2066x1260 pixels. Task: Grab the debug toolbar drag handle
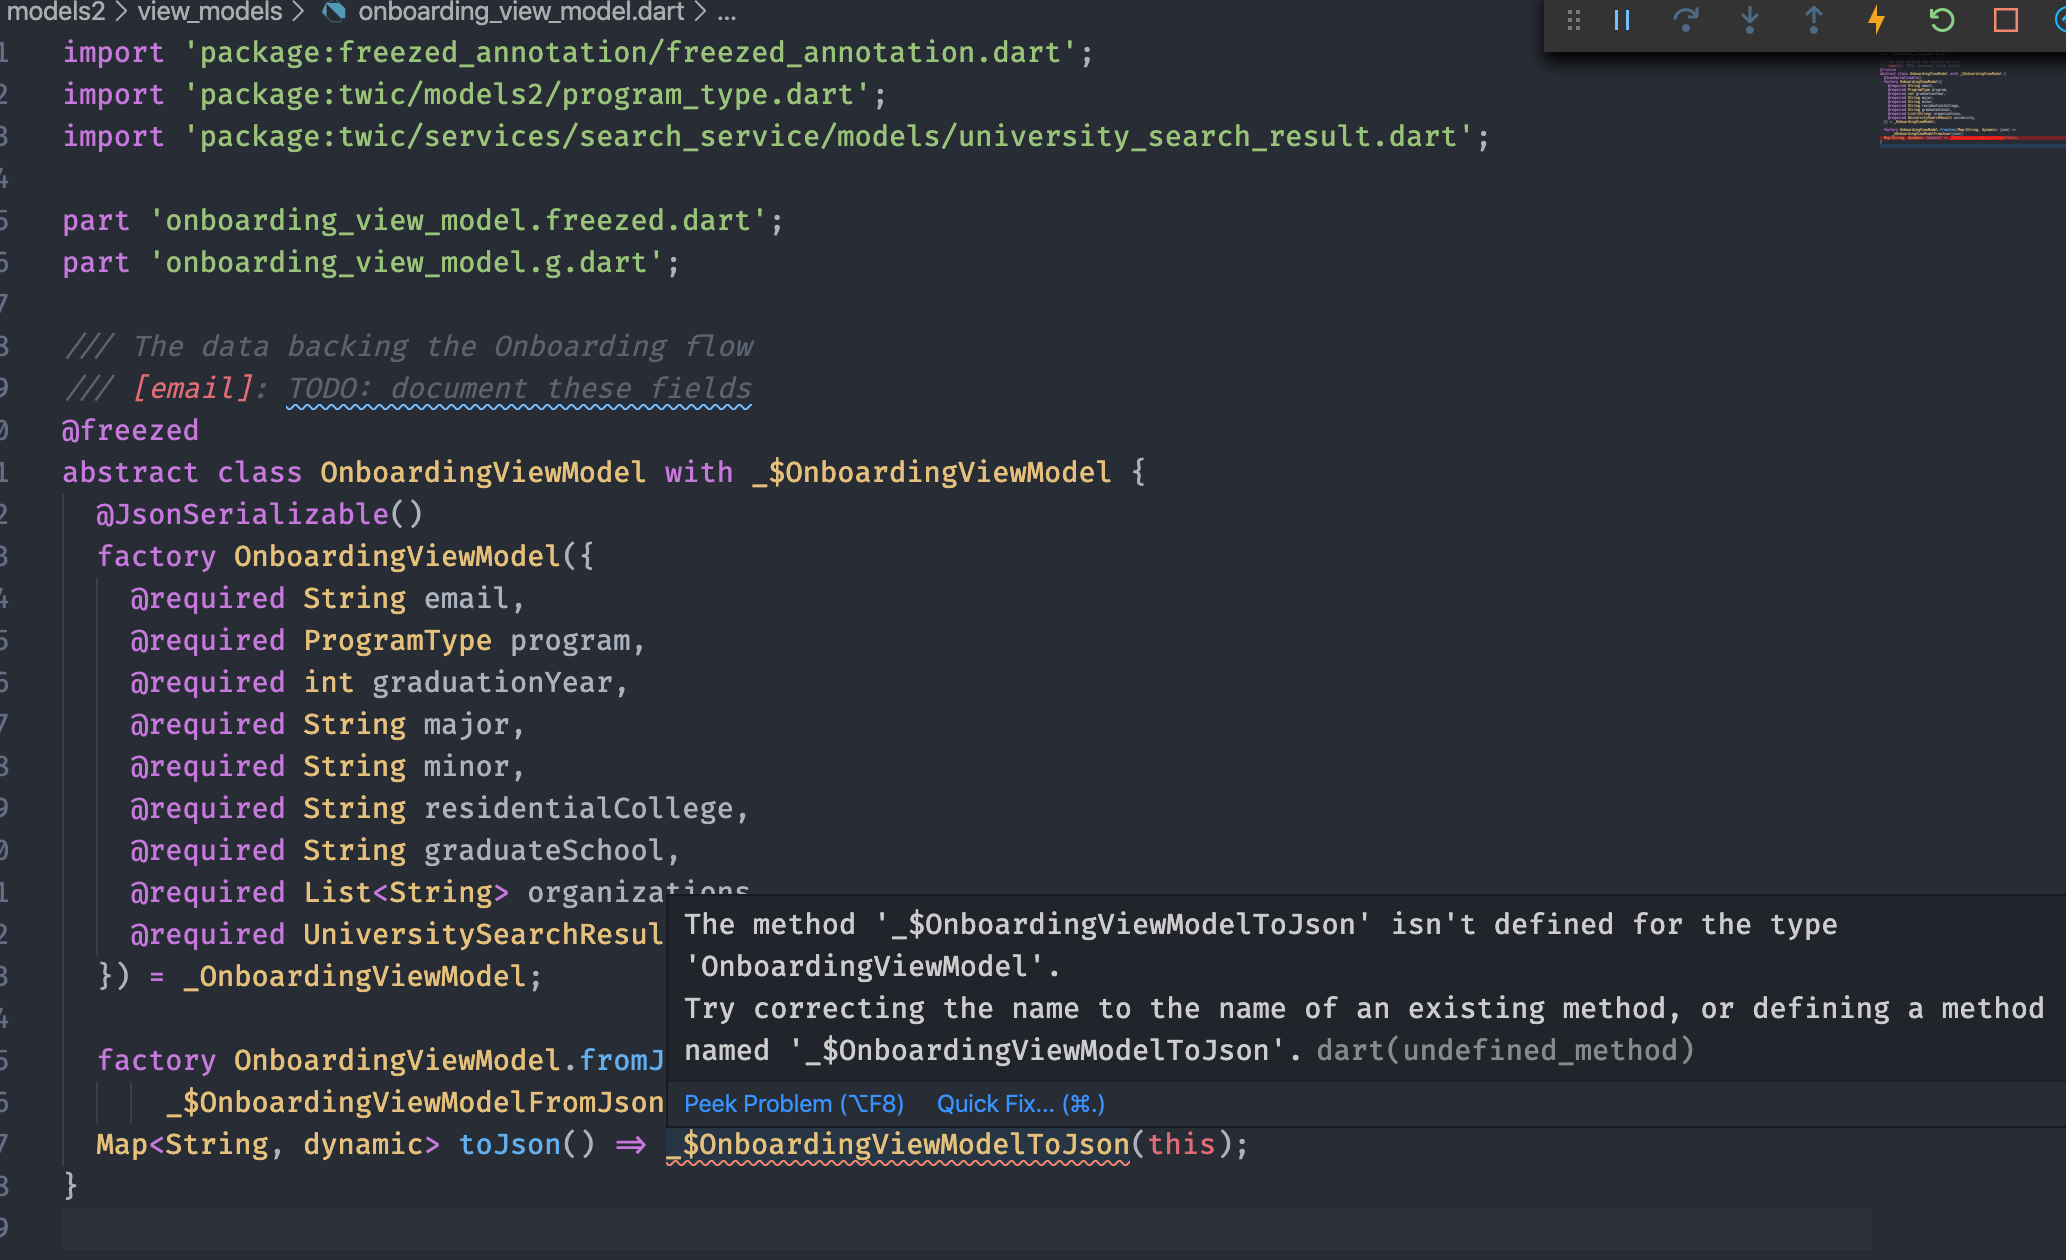click(x=1574, y=20)
